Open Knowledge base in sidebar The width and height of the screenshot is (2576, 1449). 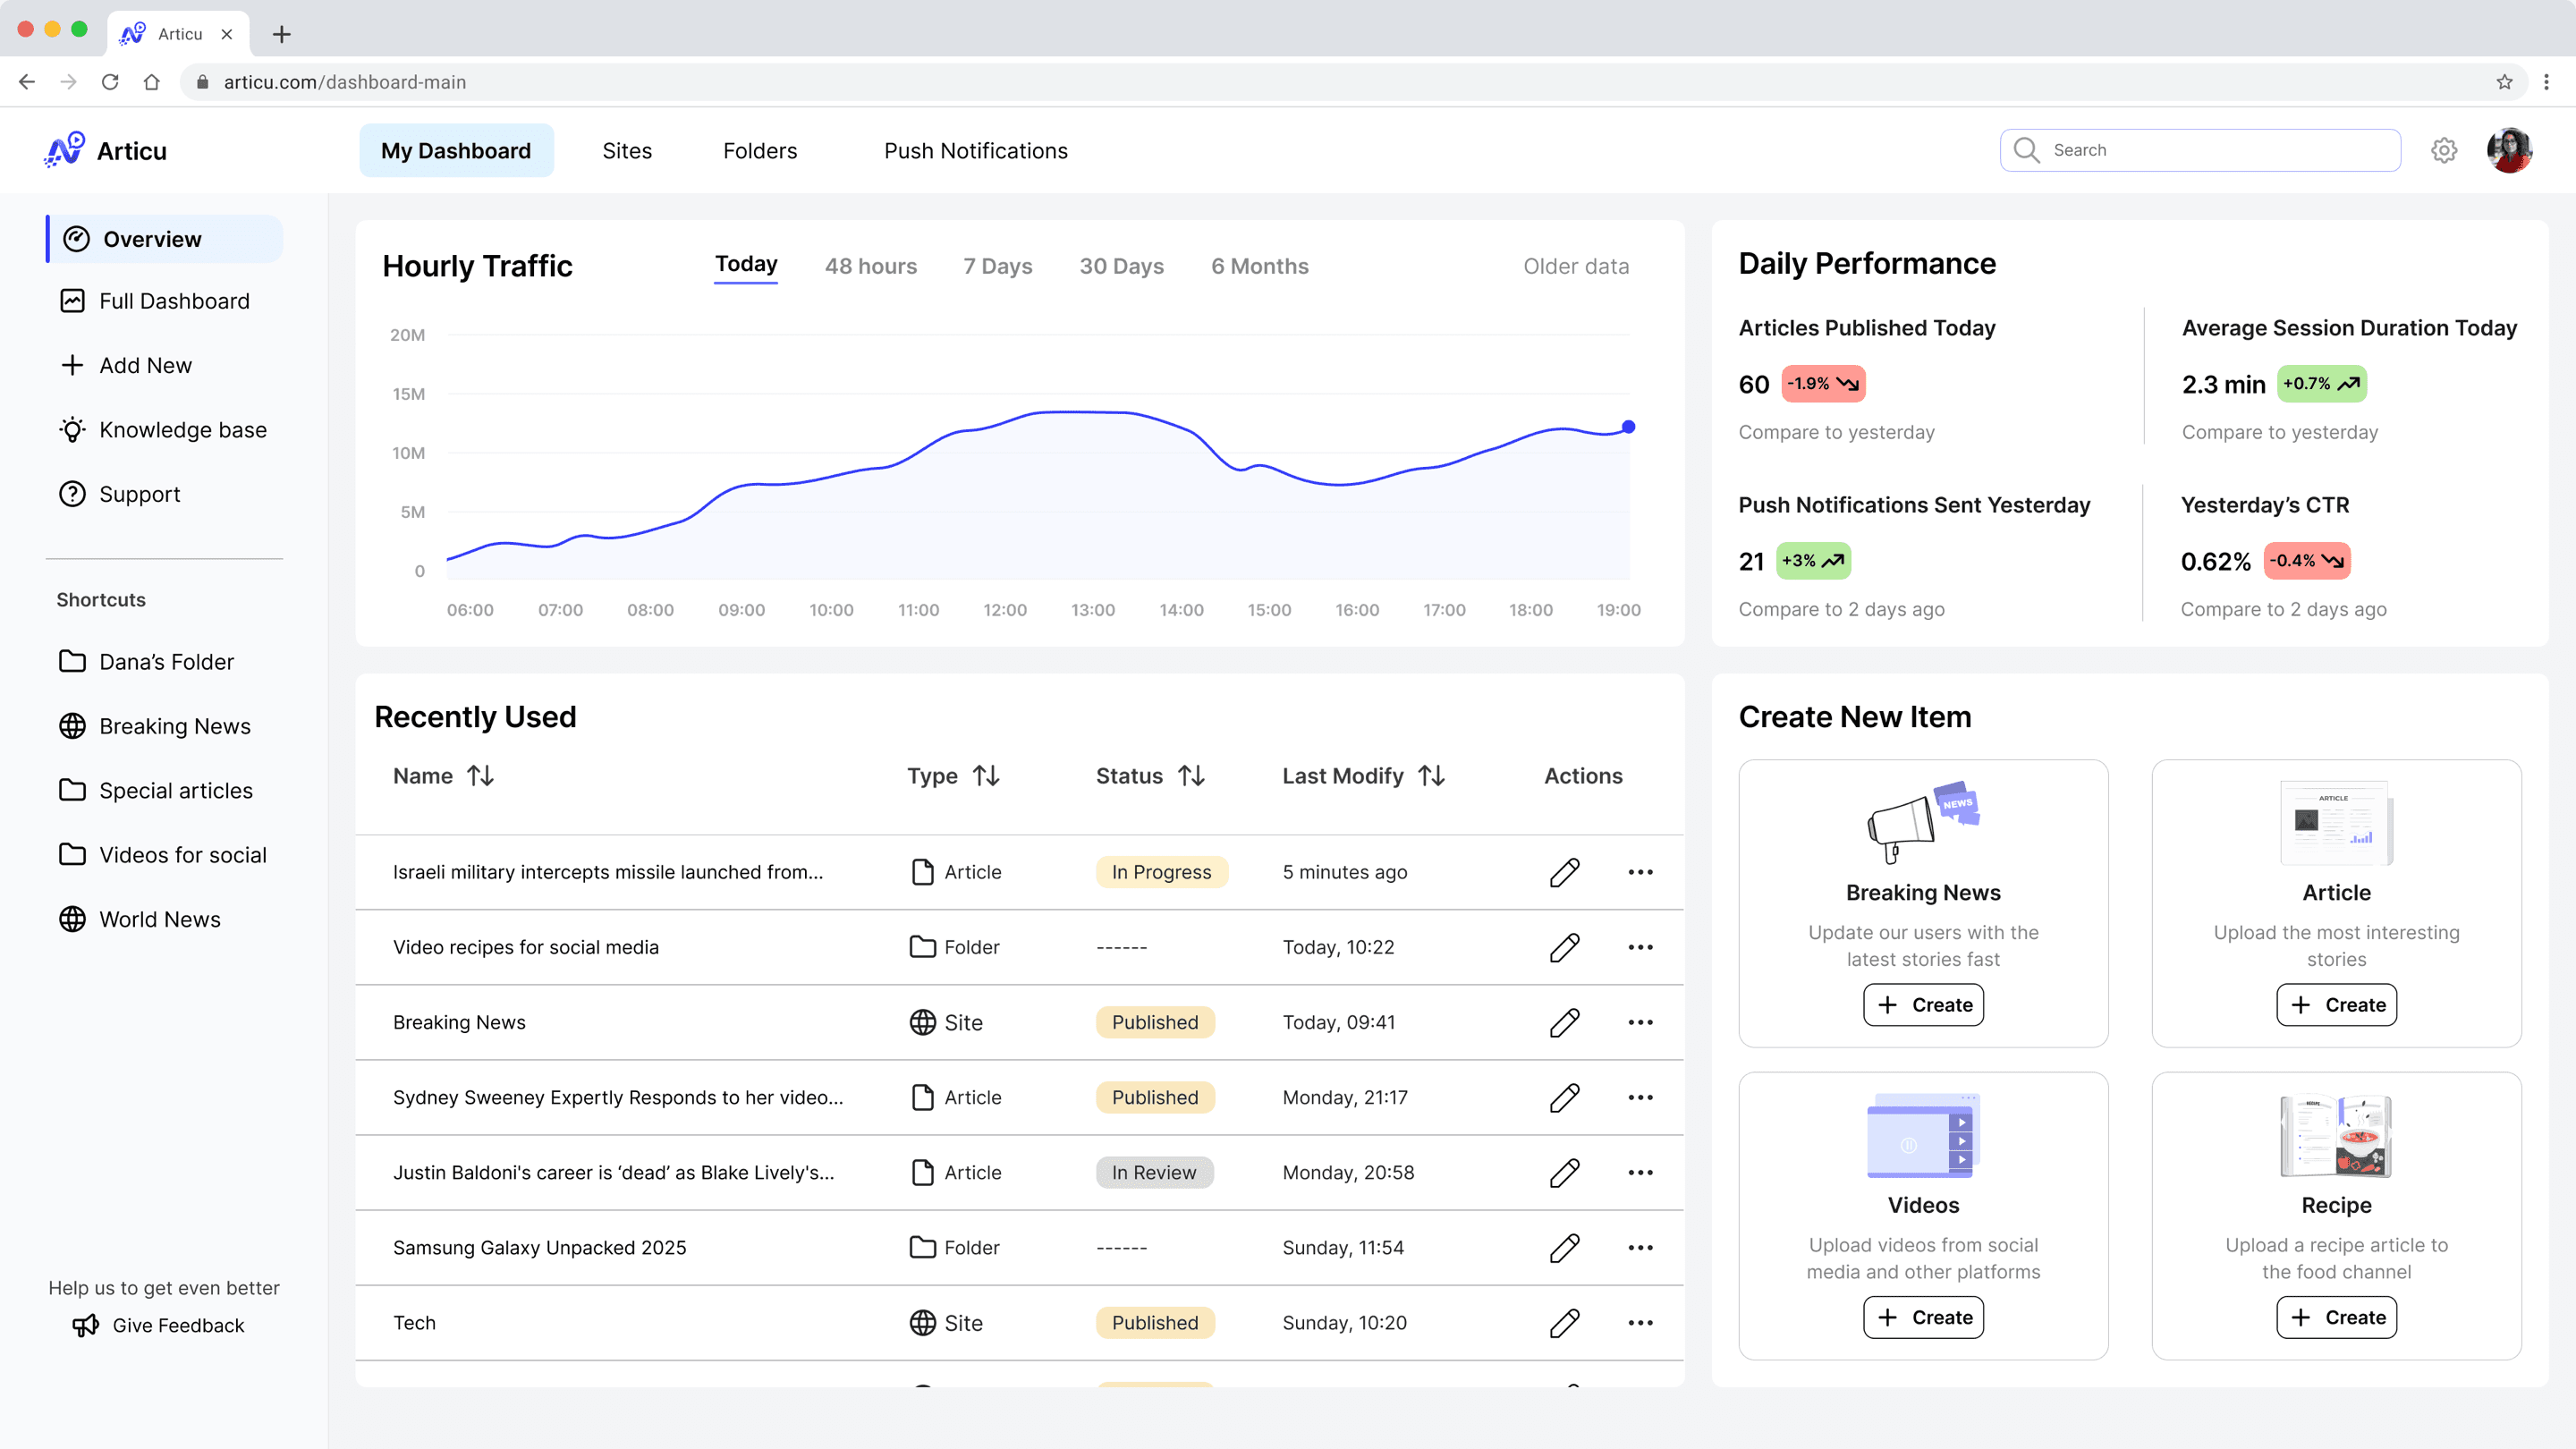coord(163,430)
